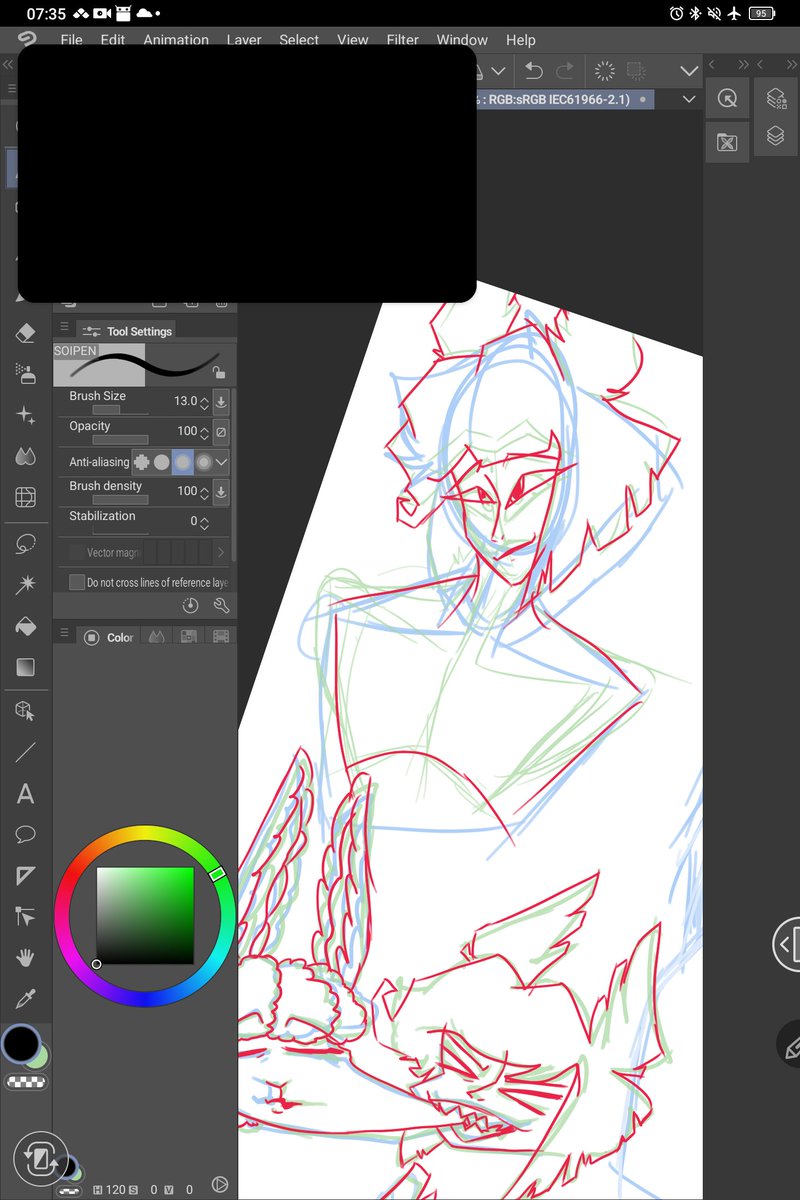800x1200 pixels.
Task: Open the File menu
Action: pyautogui.click(x=71, y=40)
